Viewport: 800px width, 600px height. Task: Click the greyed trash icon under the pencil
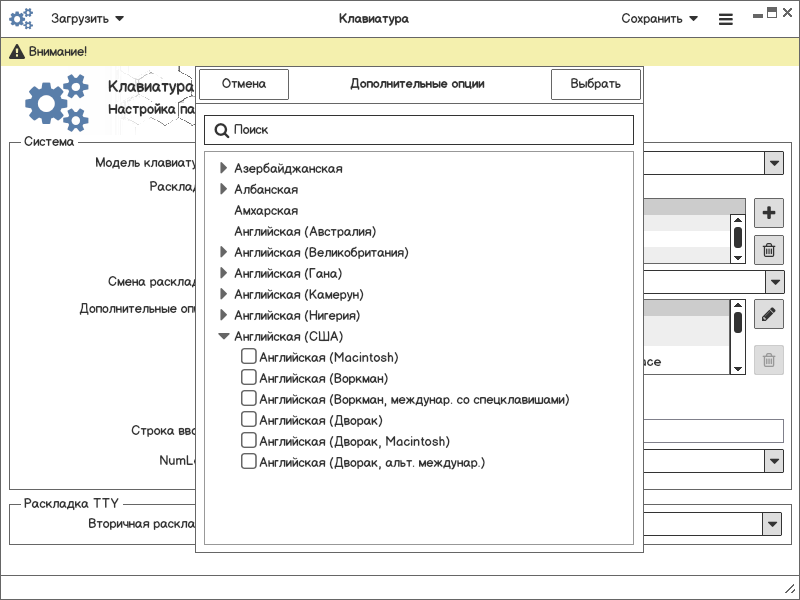[x=769, y=360]
